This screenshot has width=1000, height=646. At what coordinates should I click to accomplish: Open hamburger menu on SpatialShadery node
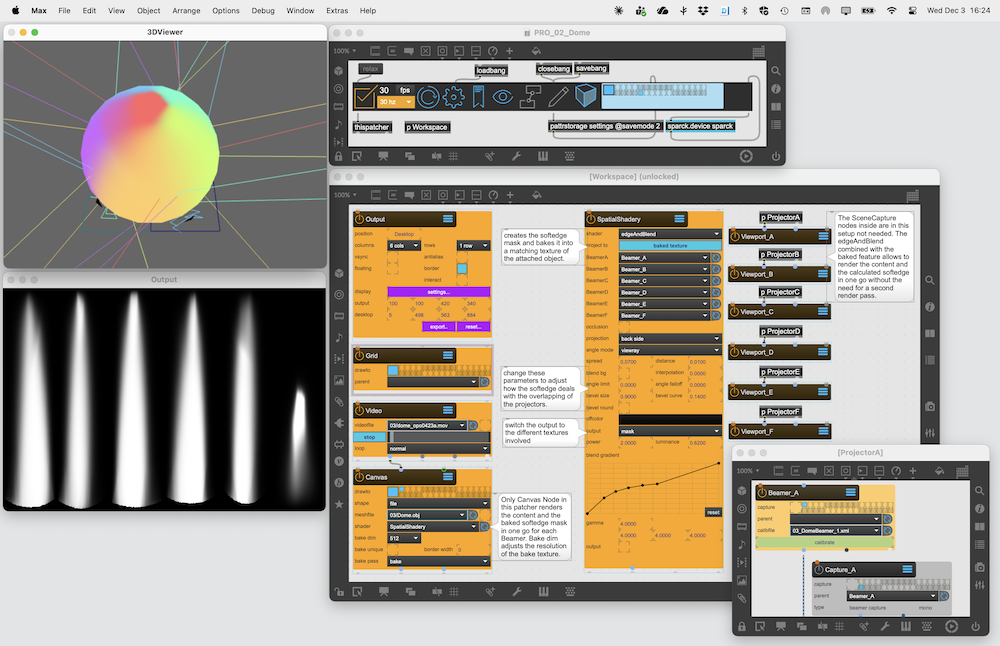678,219
